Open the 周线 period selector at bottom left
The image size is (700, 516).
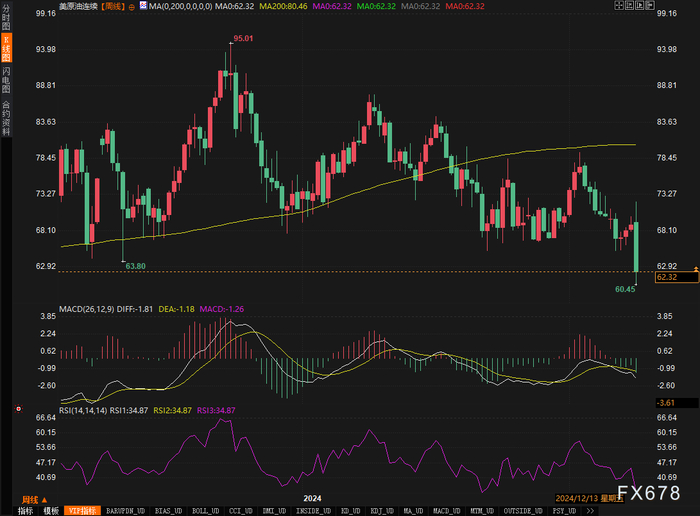coord(34,500)
